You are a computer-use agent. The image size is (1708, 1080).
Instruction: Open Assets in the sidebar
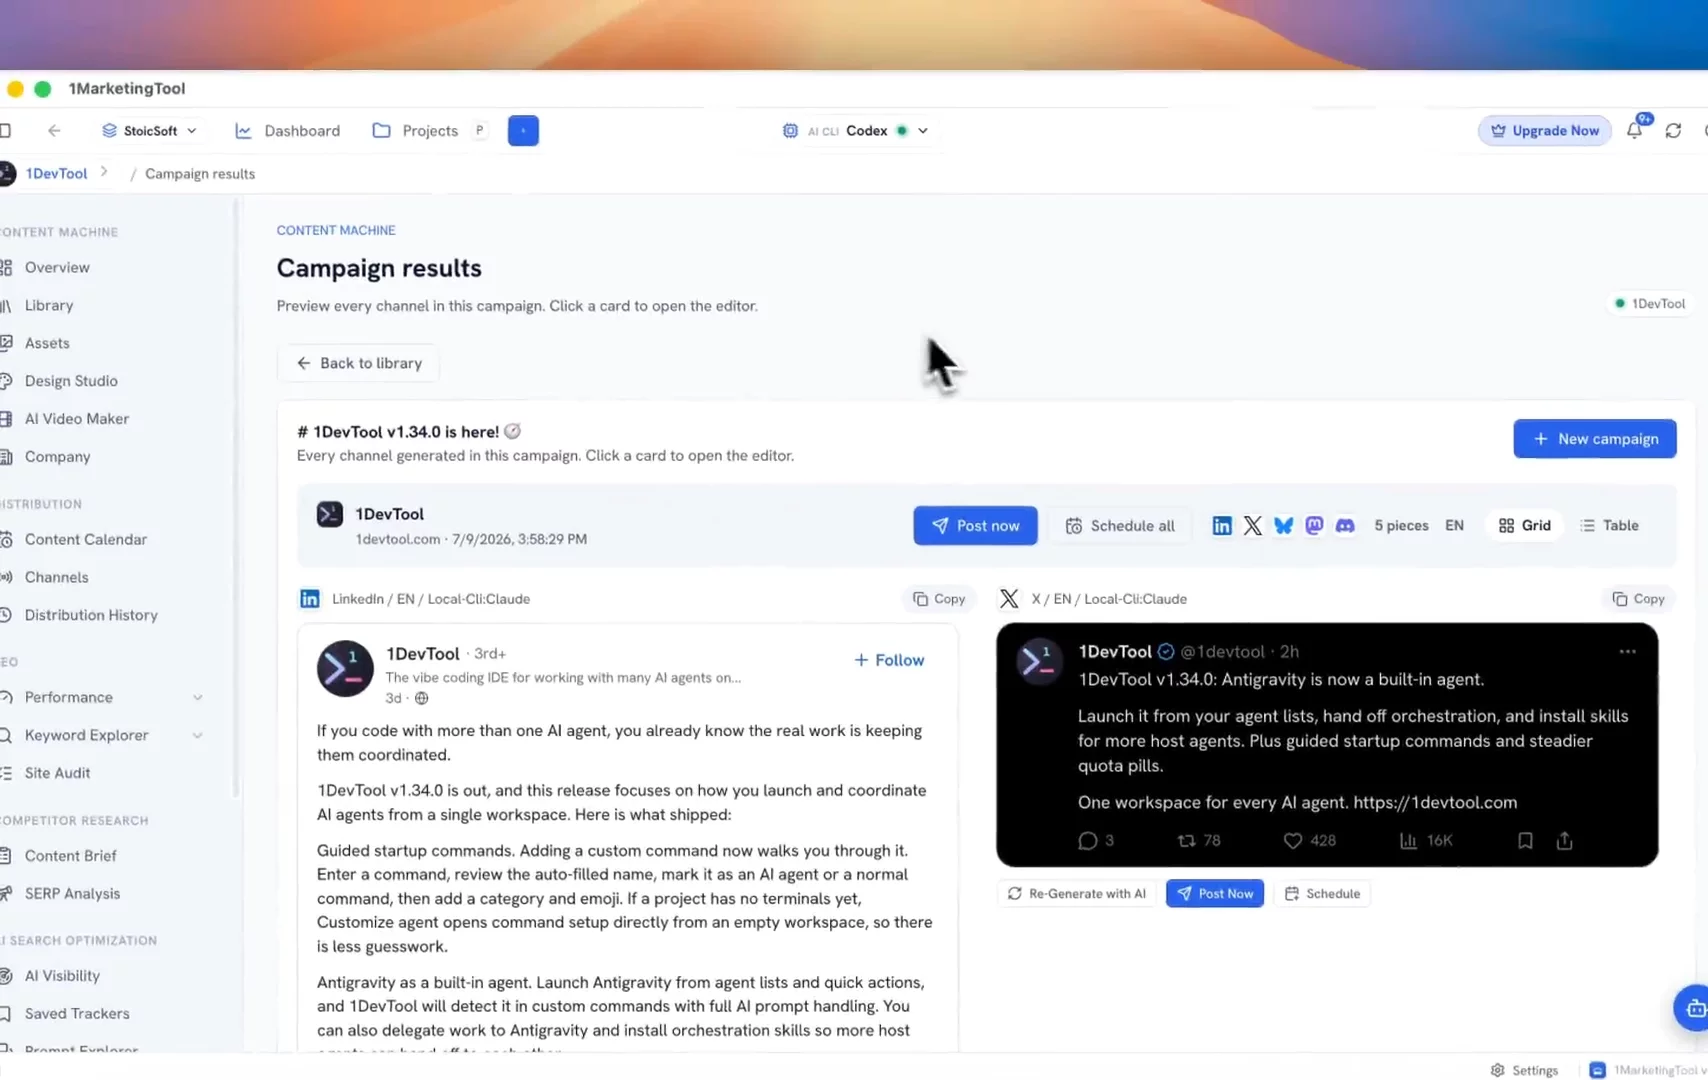pyautogui.click(x=47, y=343)
